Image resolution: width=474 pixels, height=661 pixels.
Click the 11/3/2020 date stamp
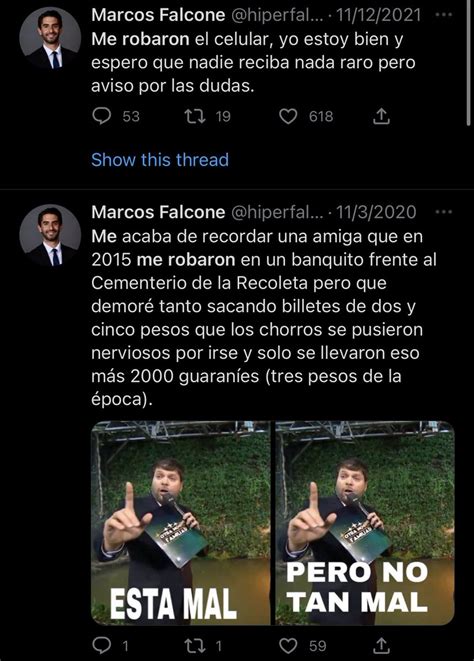376,212
